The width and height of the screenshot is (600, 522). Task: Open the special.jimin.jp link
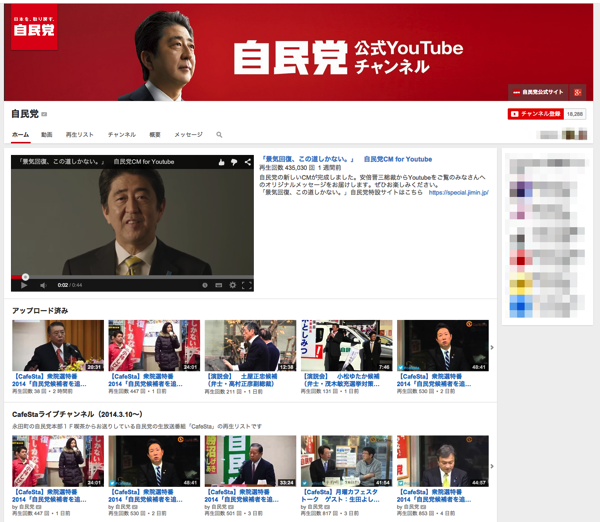click(458, 192)
